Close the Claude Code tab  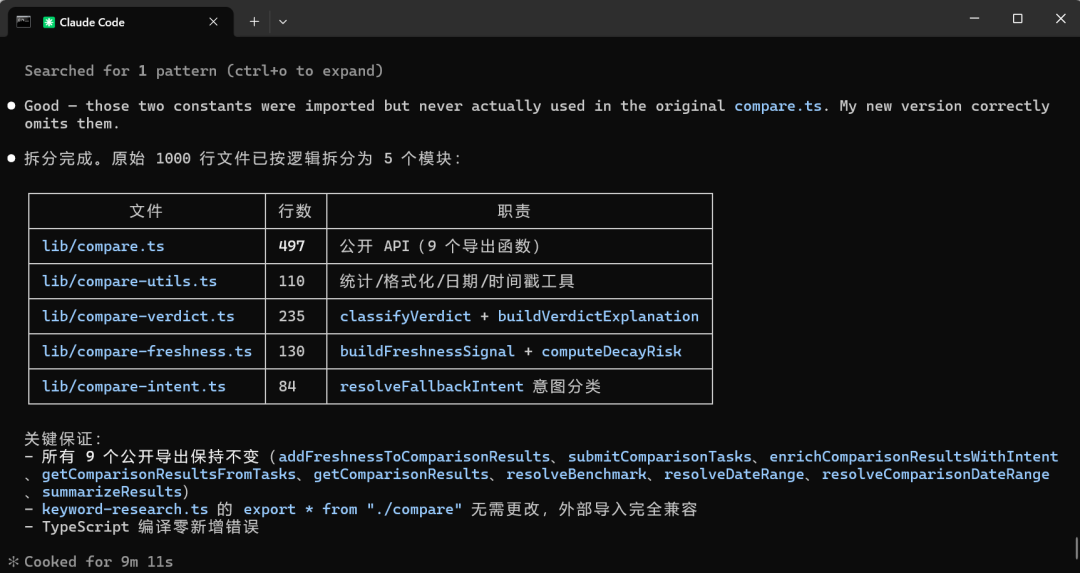coord(214,22)
